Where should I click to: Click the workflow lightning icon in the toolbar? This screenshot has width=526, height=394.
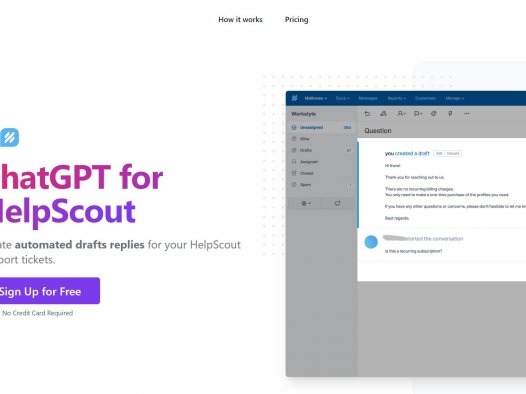(x=450, y=114)
